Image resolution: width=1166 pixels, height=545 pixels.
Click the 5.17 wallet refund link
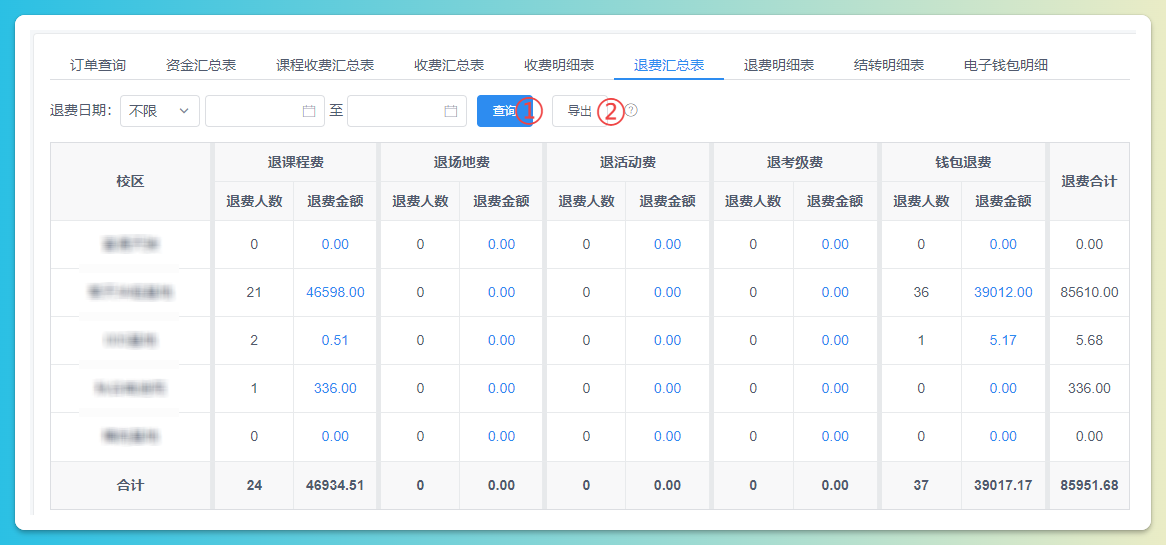pos(1003,341)
